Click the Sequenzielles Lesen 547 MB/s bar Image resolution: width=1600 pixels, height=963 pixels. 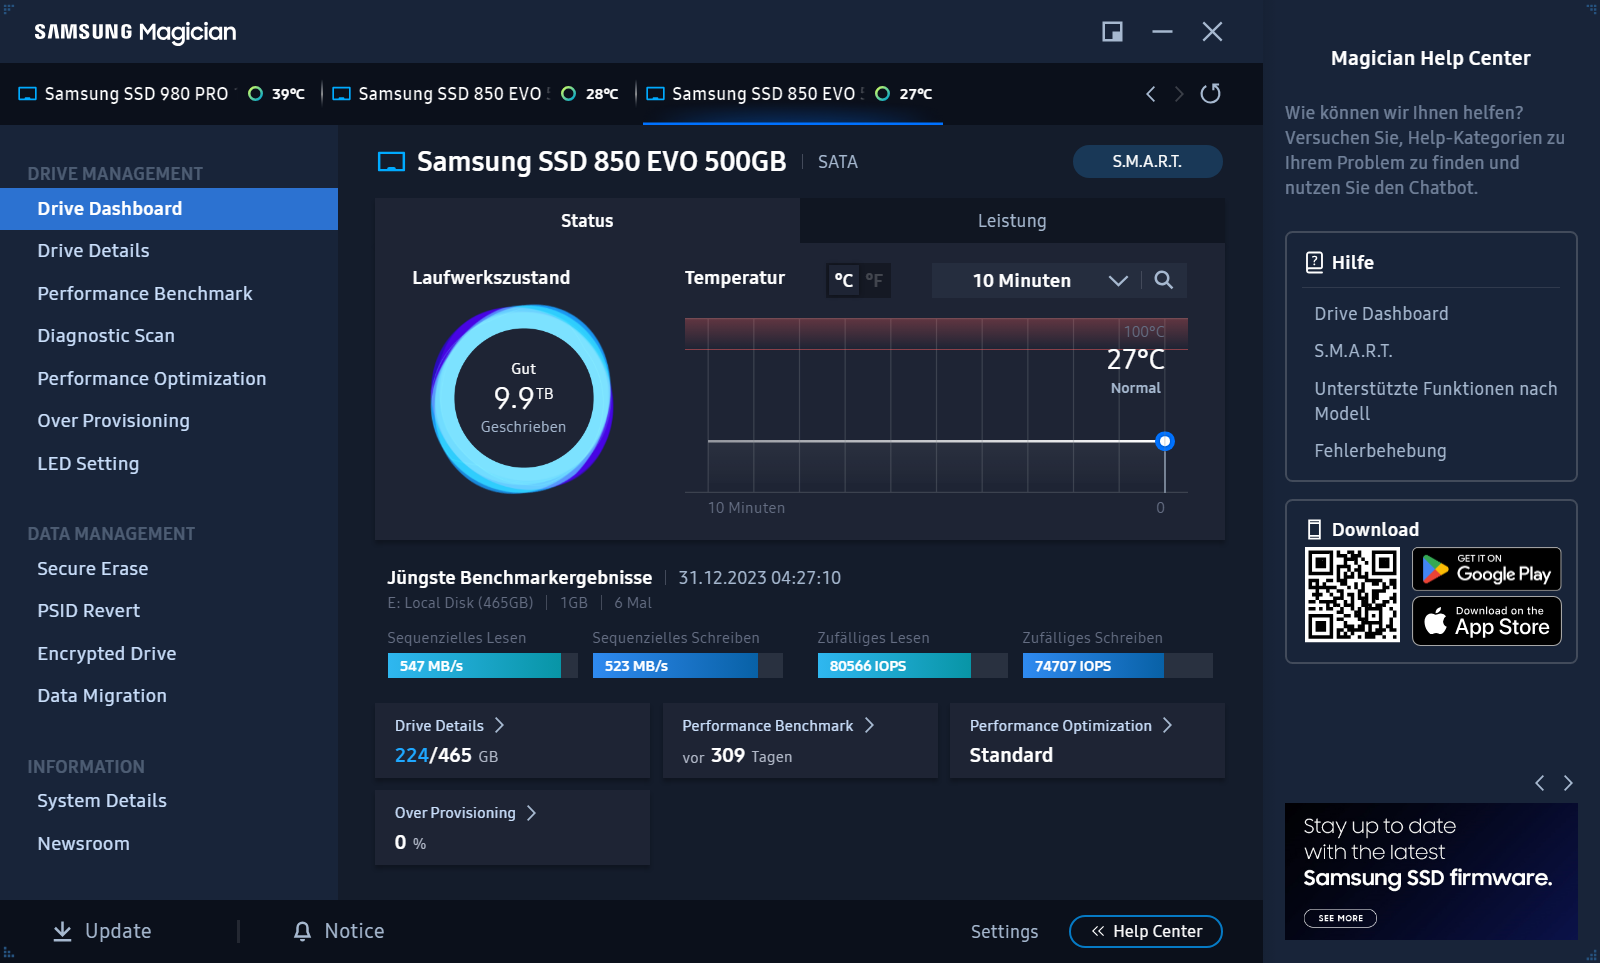pyautogui.click(x=482, y=666)
